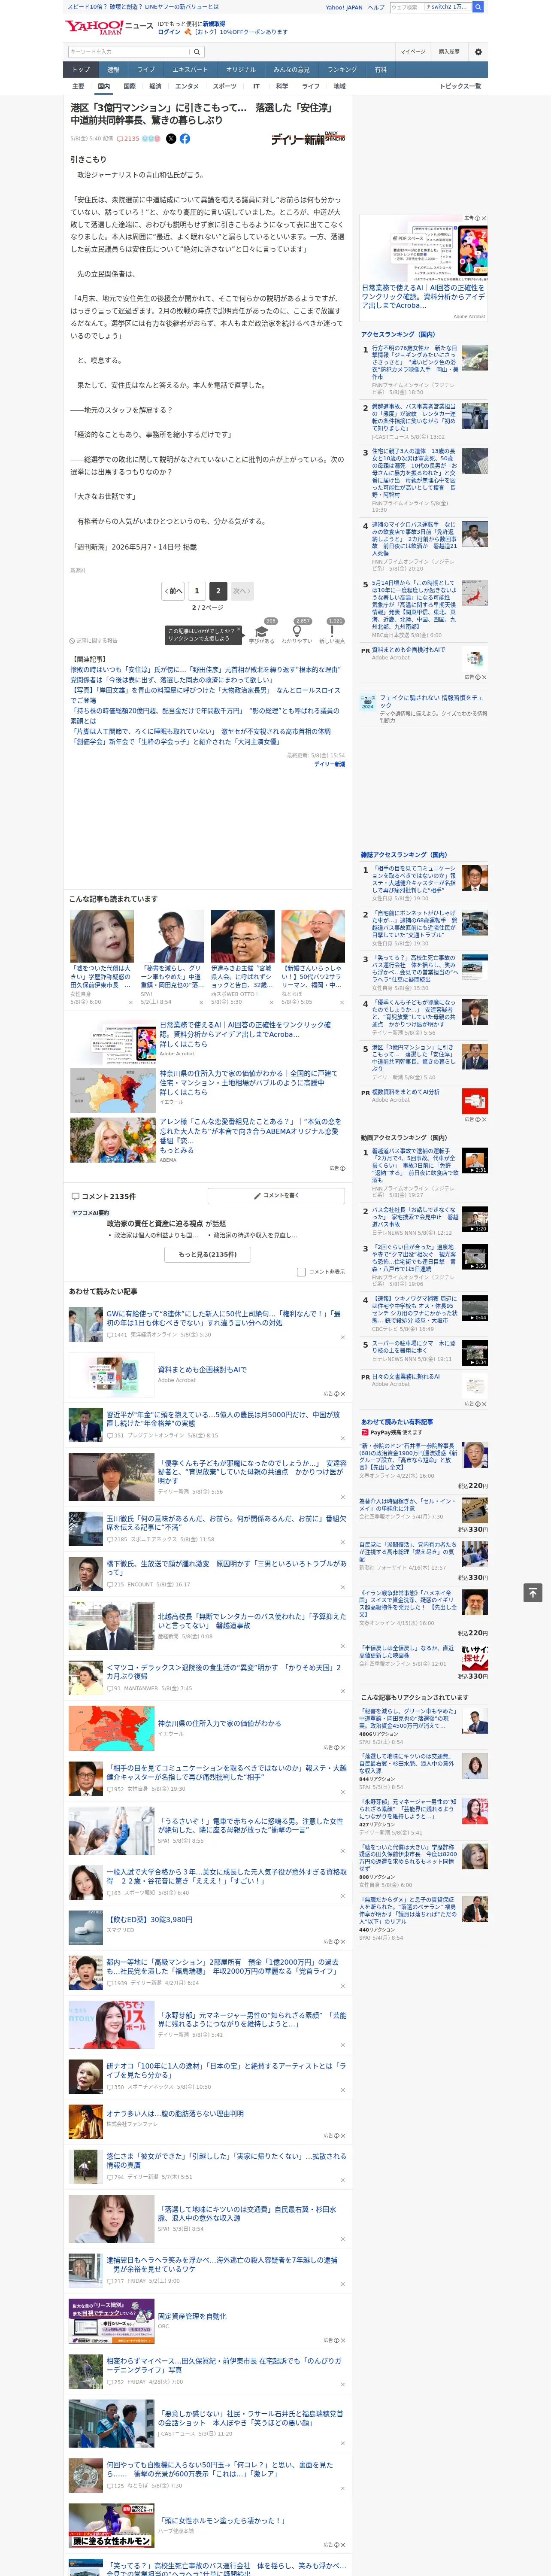Share the article on Facebook
551x2576 pixels.
[185, 139]
